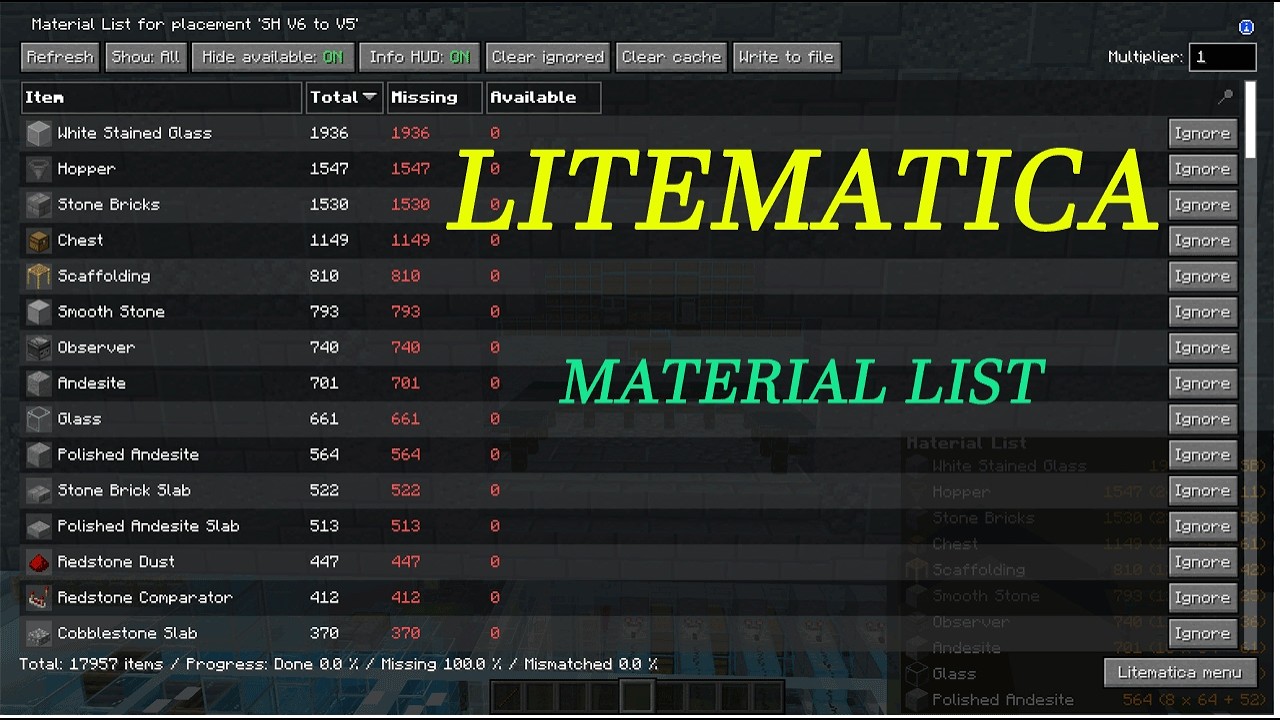Click the Observer total value 740

[324, 348]
